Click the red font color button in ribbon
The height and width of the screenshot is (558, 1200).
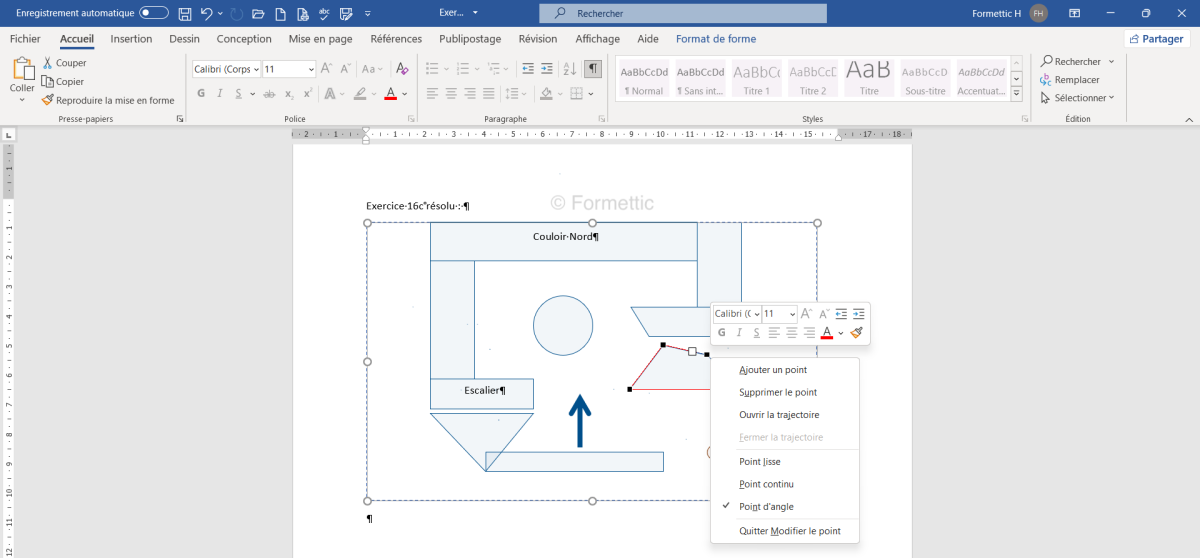tap(389, 94)
